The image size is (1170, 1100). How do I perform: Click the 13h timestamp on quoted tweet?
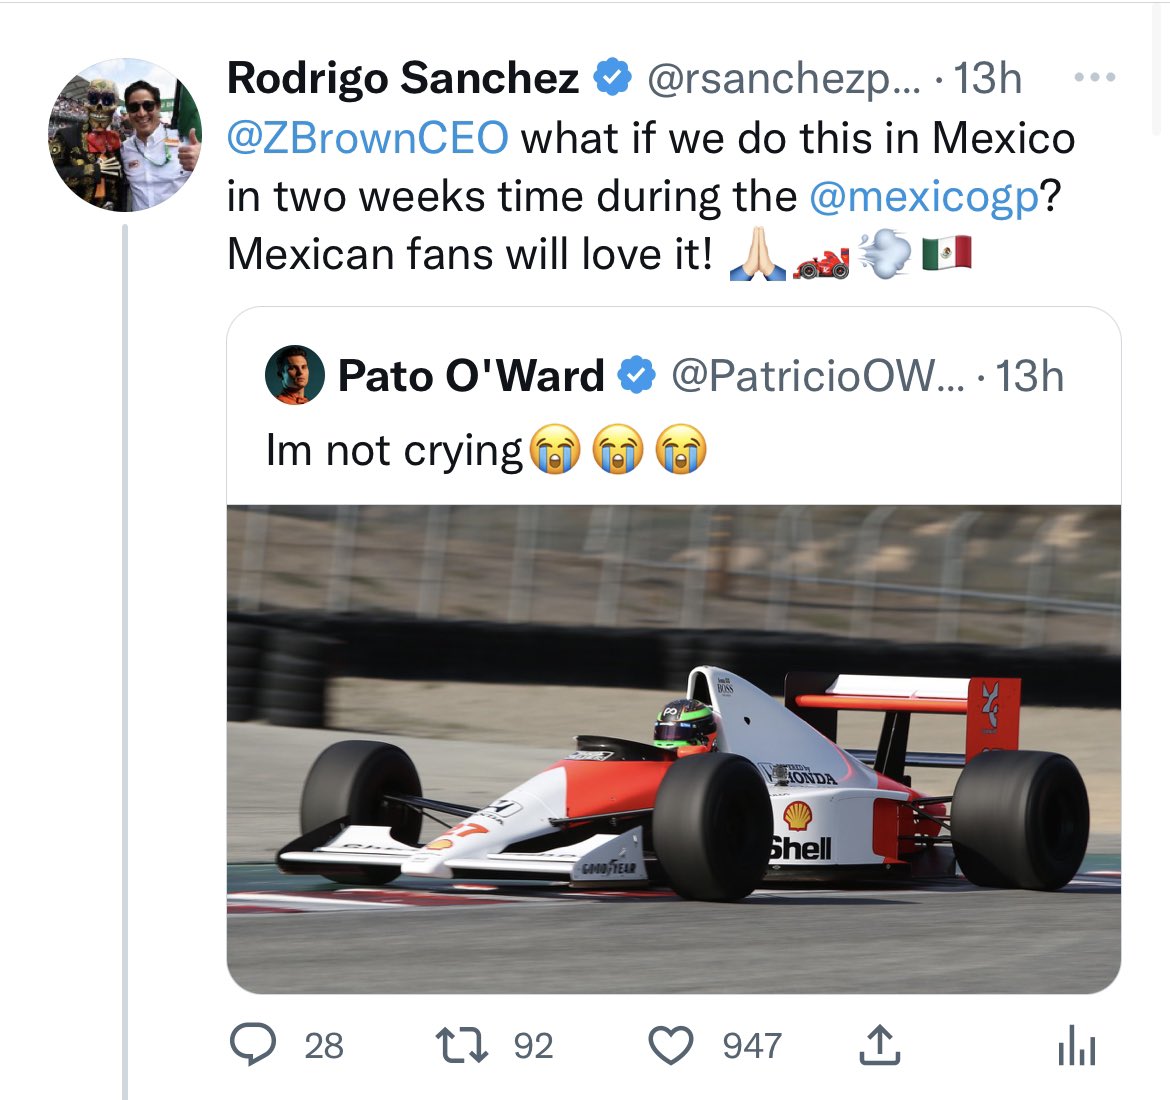coord(1029,376)
